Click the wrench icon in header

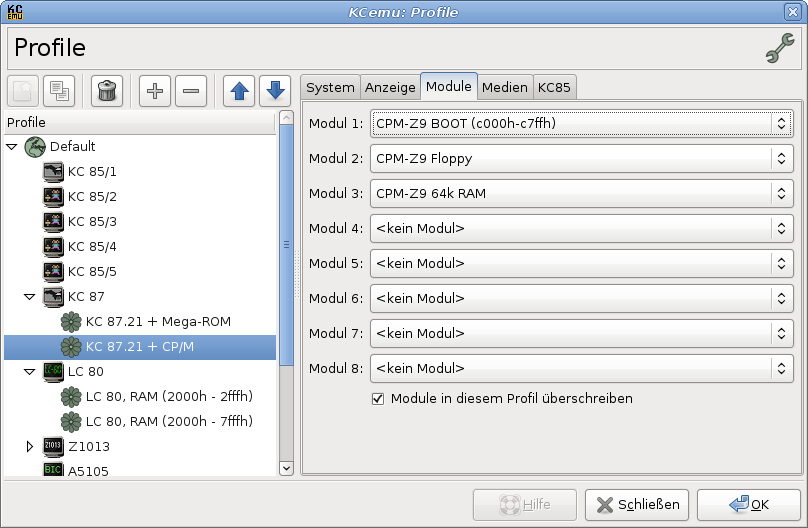pyautogui.click(x=780, y=48)
